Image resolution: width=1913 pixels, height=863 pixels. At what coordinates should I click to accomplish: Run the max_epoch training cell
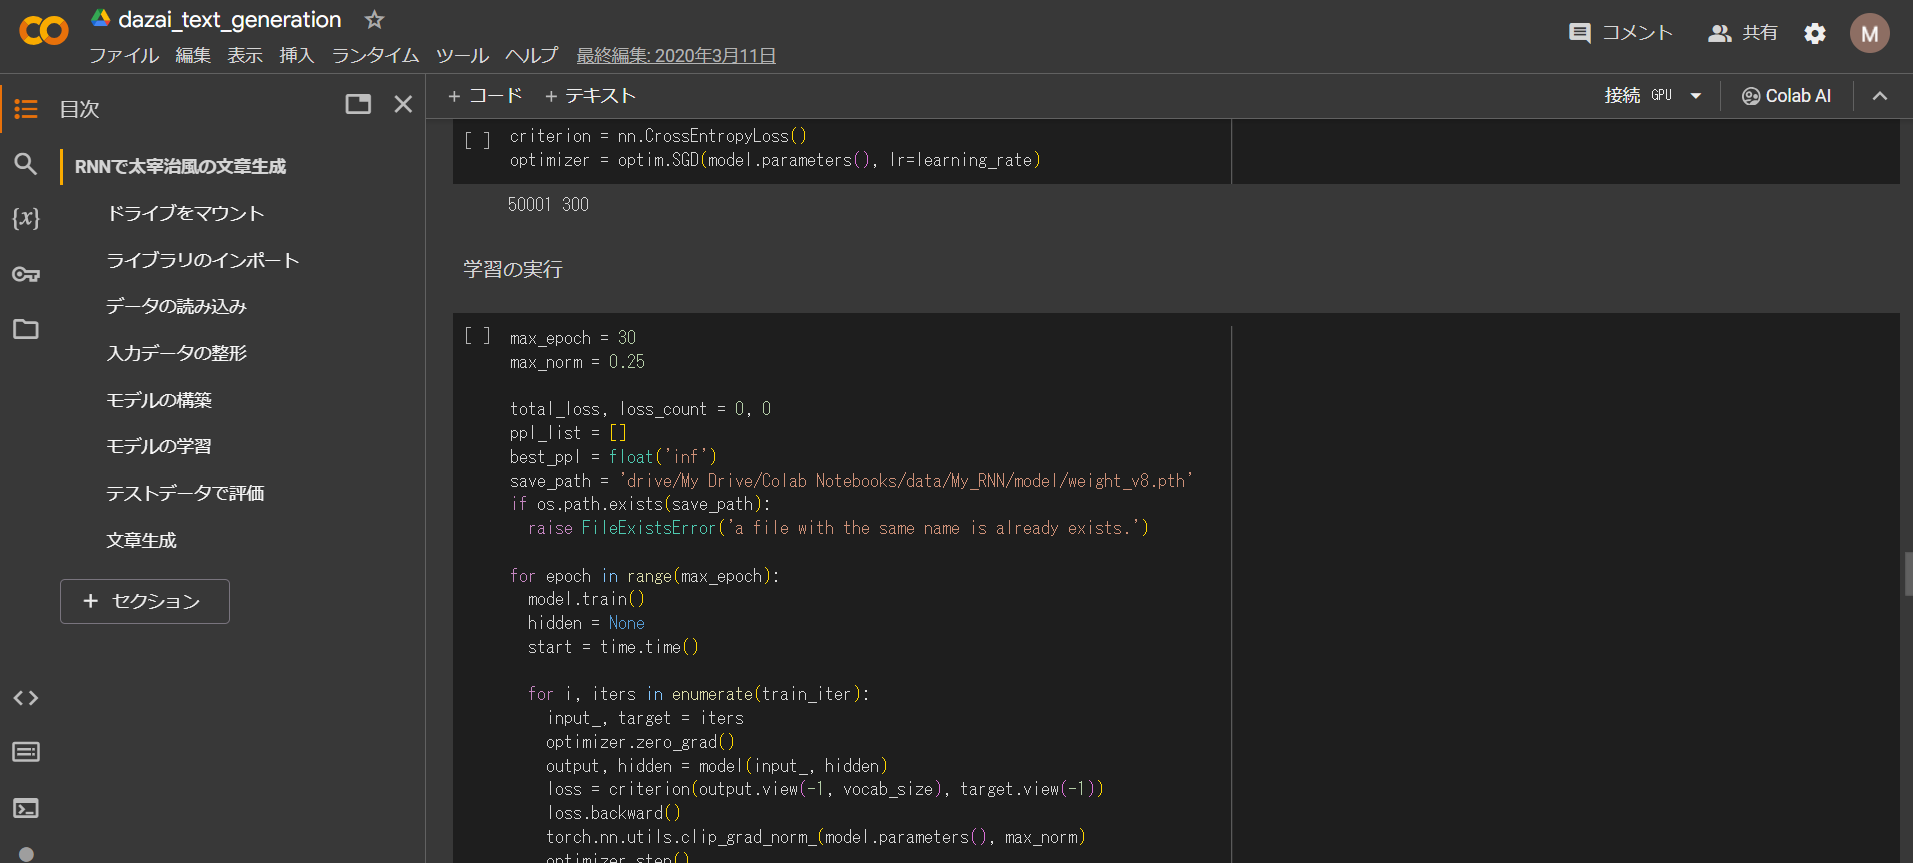coord(477,337)
